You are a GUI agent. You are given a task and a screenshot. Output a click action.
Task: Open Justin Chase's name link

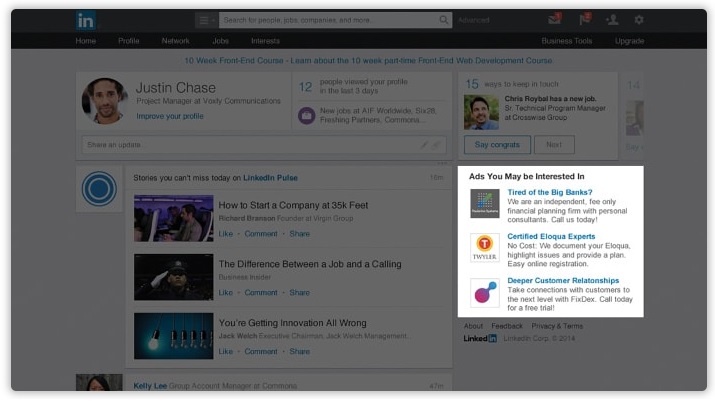click(x=176, y=88)
